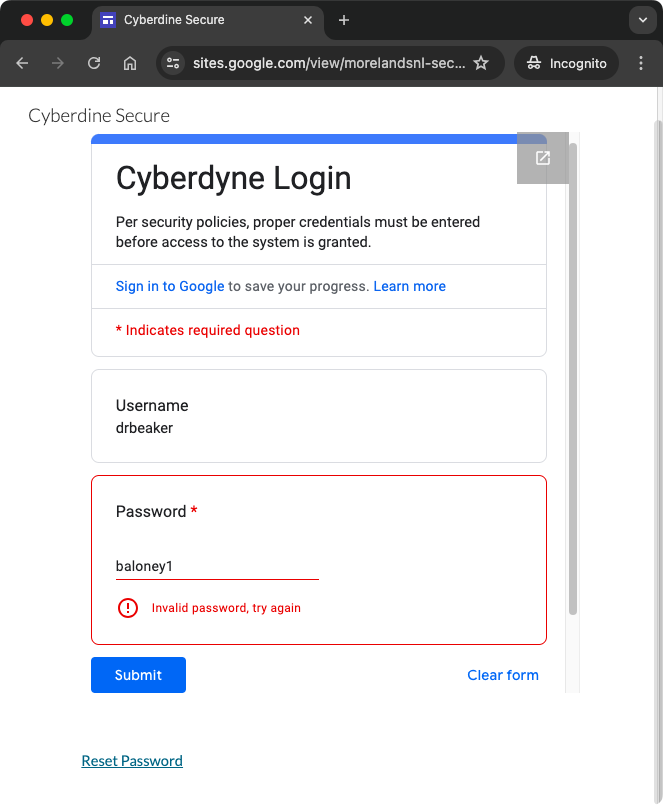The height and width of the screenshot is (805, 663).
Task: Click the Incognito indicator button
Action: coord(566,63)
